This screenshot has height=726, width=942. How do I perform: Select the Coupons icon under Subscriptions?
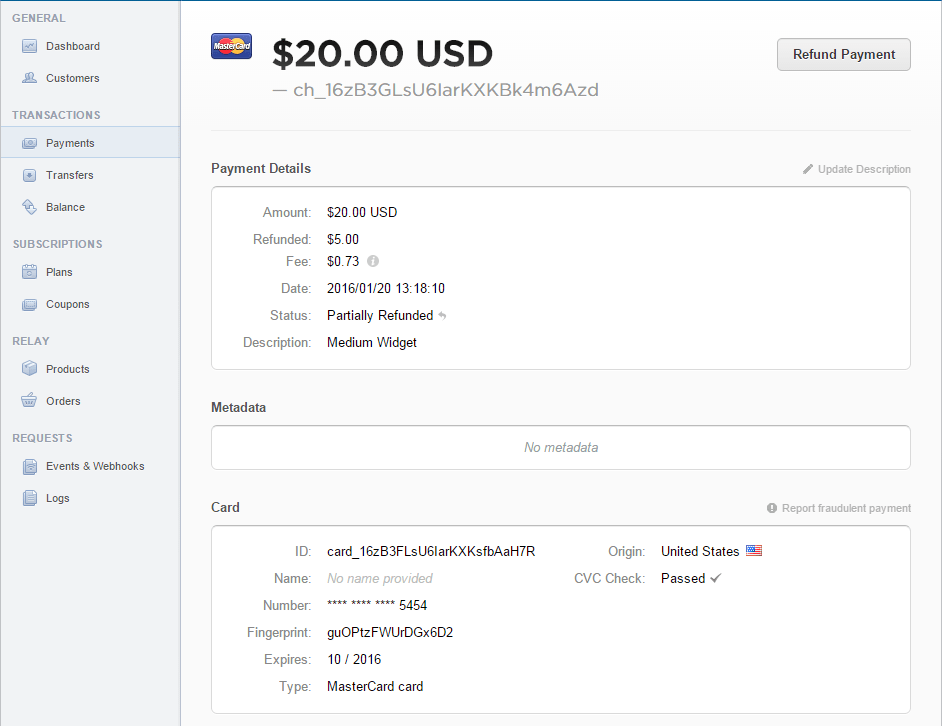click(x=30, y=304)
